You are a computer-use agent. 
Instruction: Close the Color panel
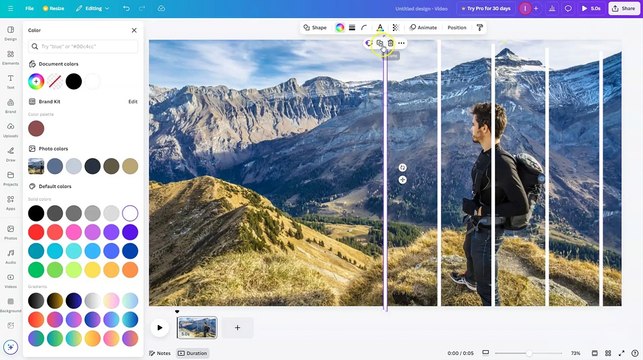point(134,30)
